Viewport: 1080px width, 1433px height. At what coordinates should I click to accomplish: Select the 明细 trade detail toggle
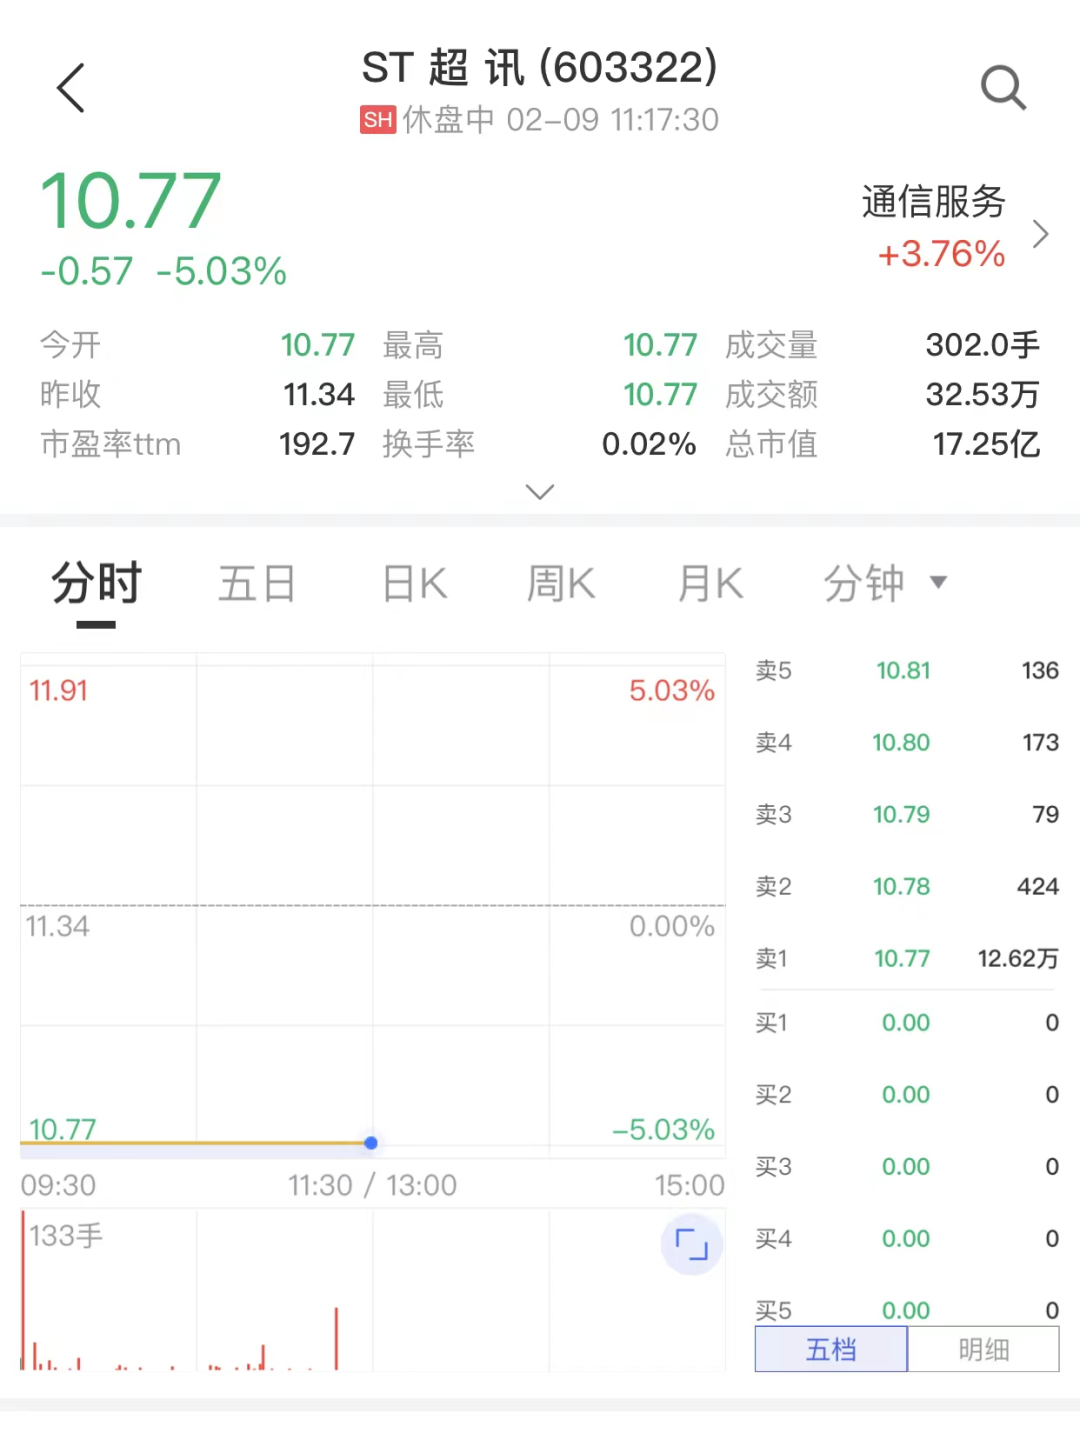tap(983, 1349)
